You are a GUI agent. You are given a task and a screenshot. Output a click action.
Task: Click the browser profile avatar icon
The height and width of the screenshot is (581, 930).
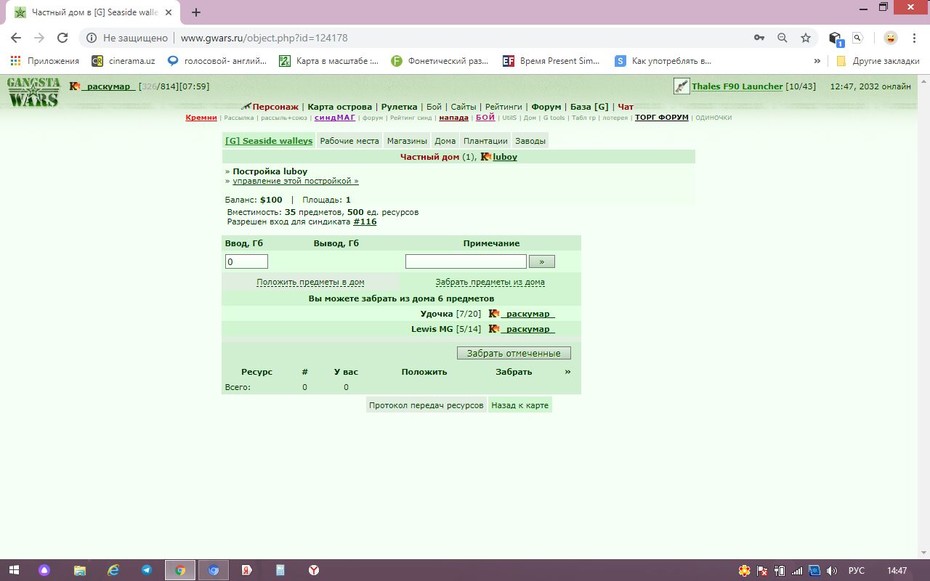coord(890,38)
